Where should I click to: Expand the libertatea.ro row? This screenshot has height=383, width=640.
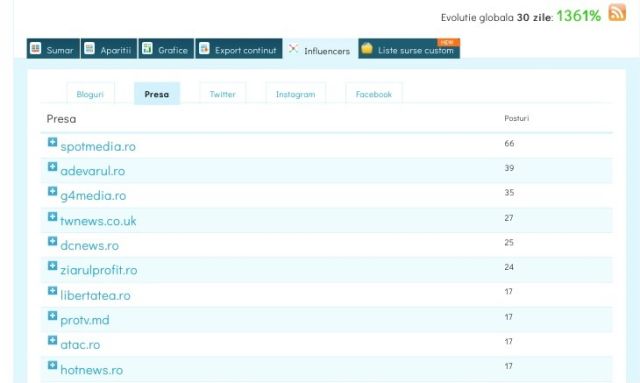tap(52, 290)
